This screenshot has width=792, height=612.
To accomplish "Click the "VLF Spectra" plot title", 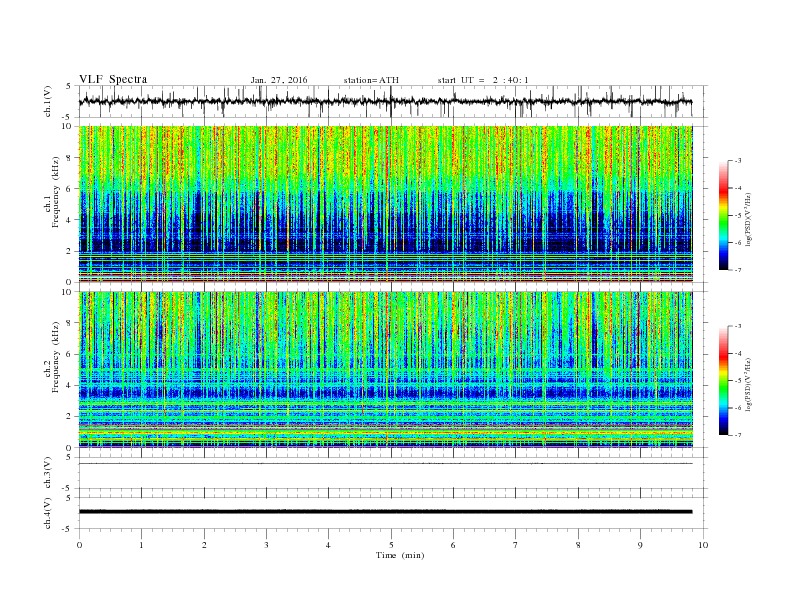I will [x=113, y=79].
